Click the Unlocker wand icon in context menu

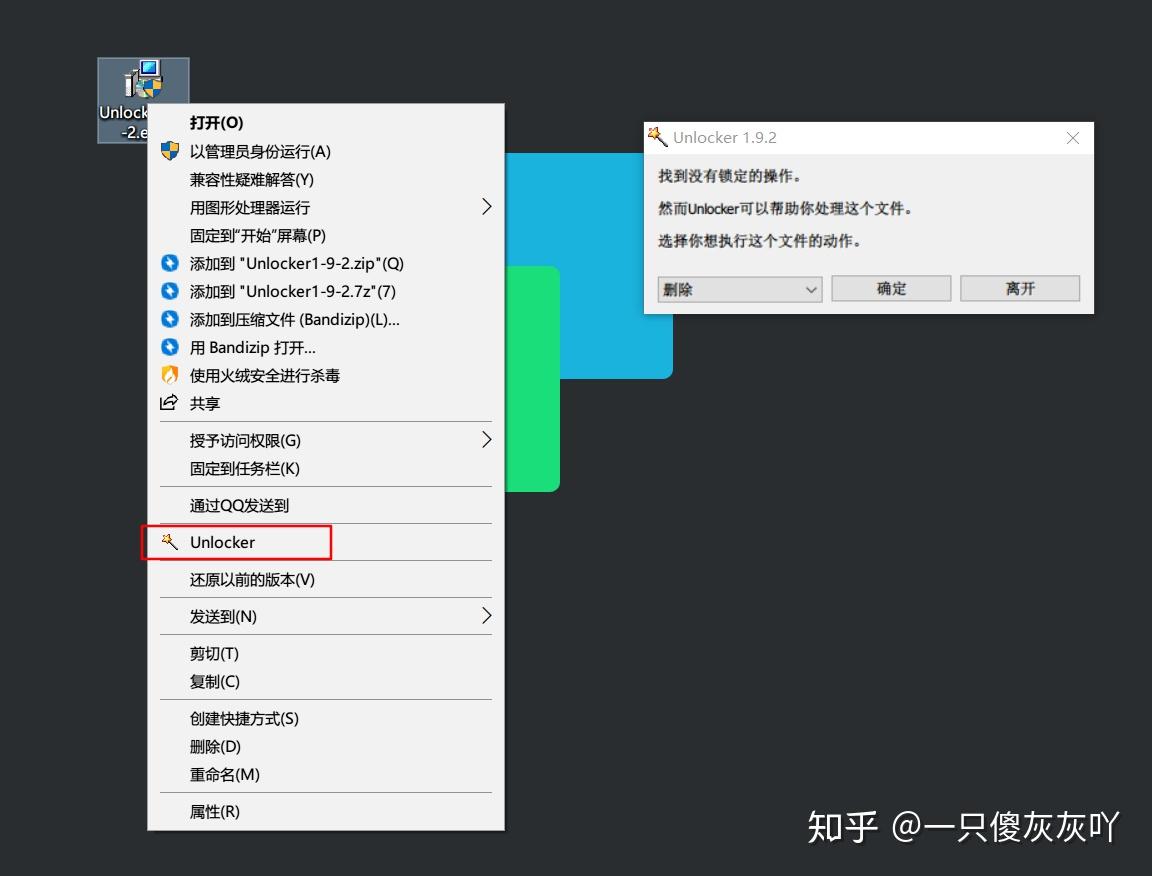[170, 542]
